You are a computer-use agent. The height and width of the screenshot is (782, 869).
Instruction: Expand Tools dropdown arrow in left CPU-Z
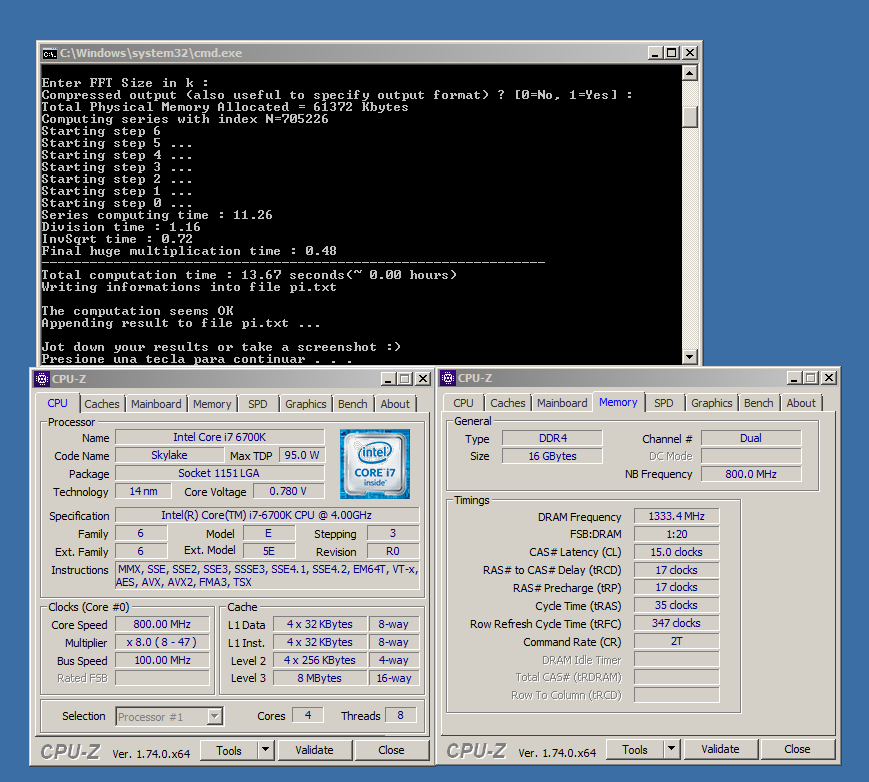[x=265, y=750]
